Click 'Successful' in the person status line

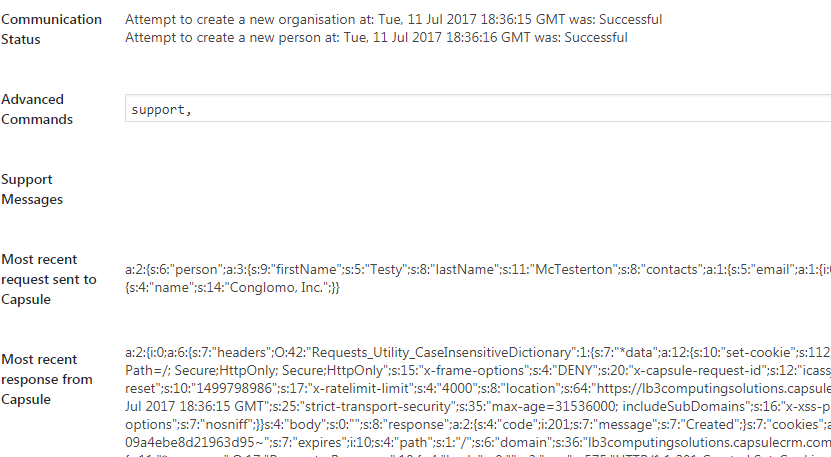[x=595, y=38]
